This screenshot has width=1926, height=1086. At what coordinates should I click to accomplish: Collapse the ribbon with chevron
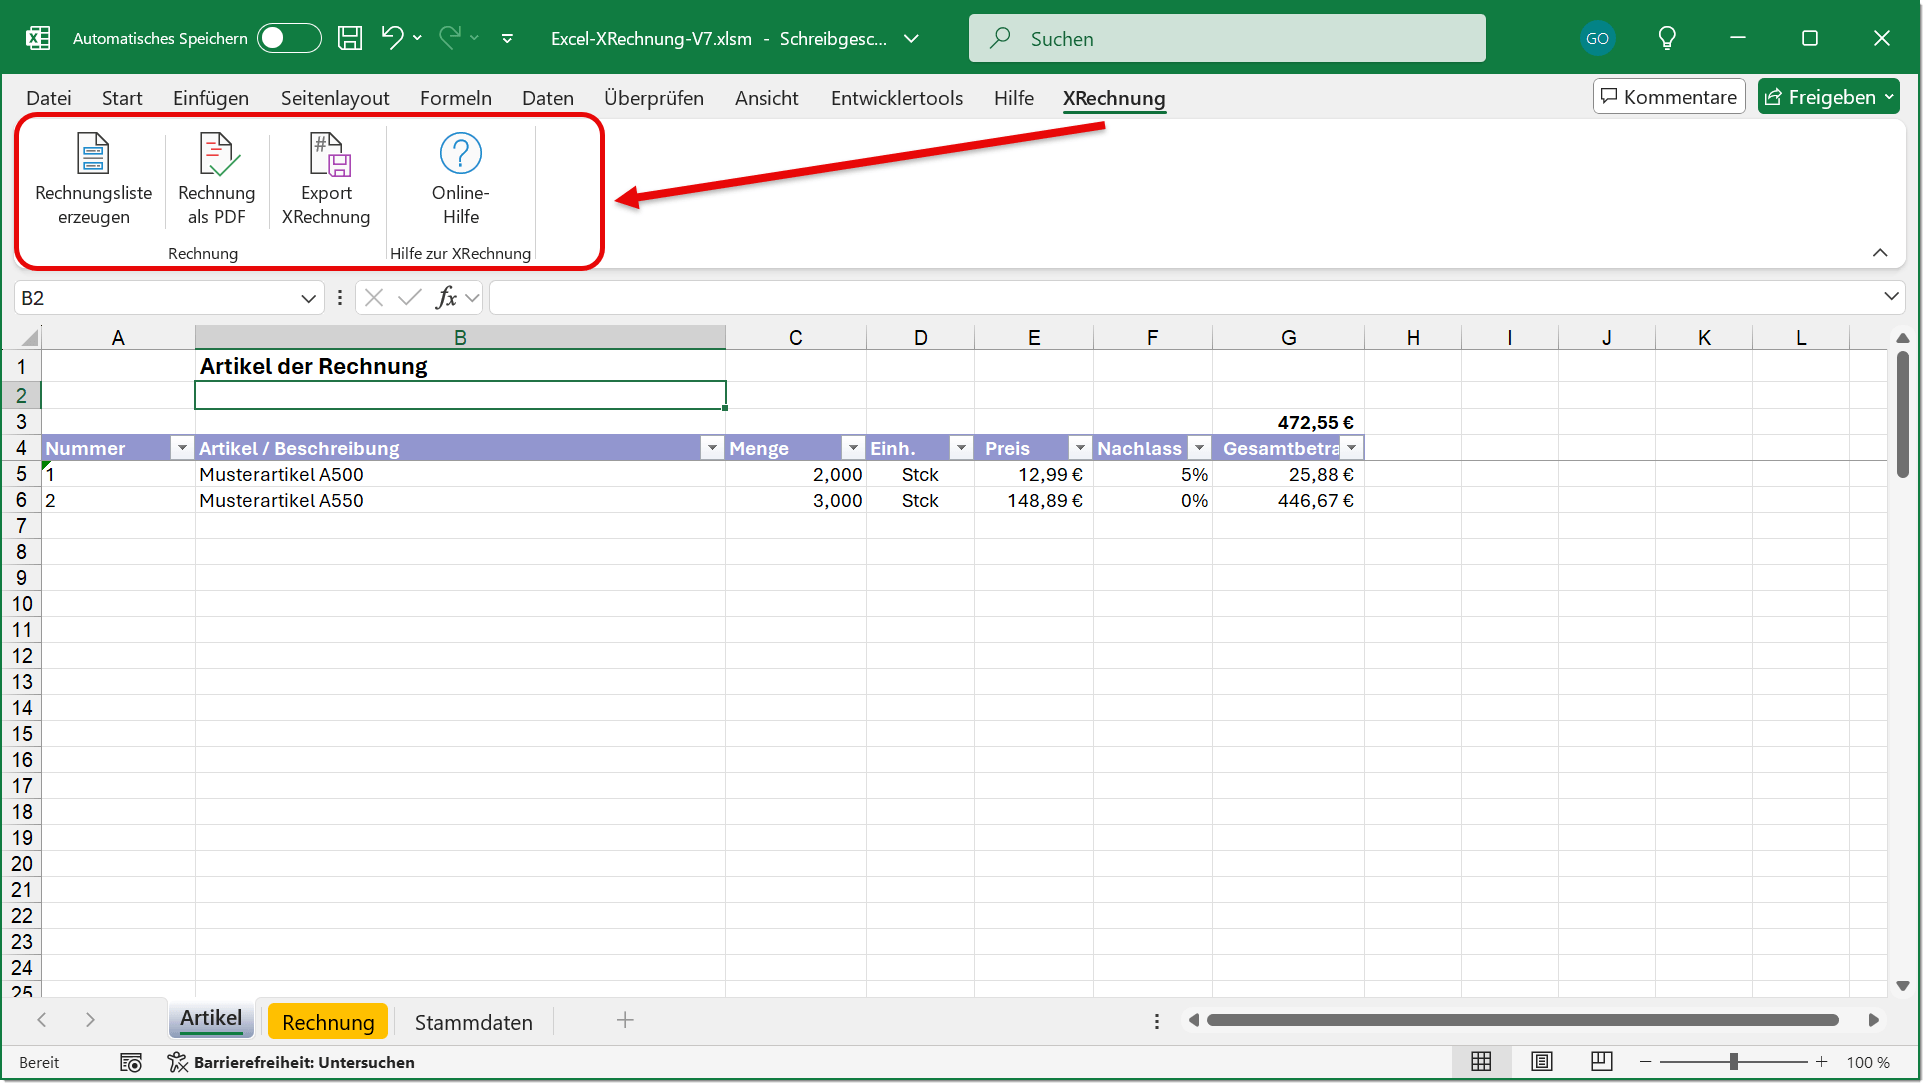1880,253
